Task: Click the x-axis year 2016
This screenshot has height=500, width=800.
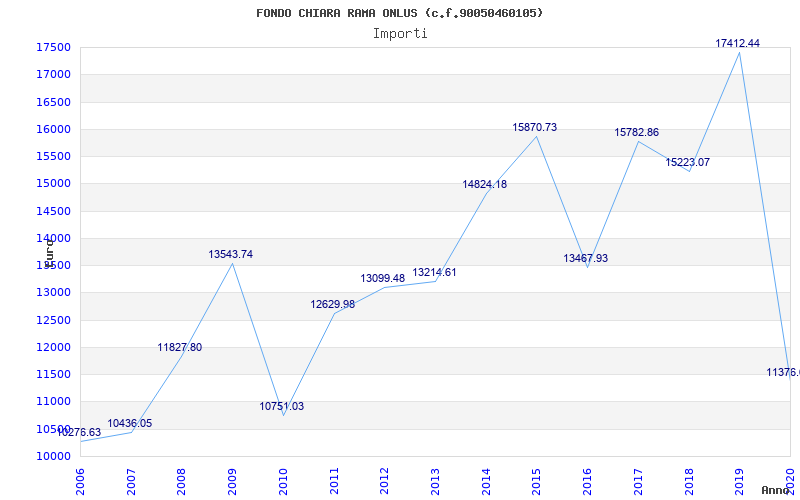Action: click(x=588, y=482)
